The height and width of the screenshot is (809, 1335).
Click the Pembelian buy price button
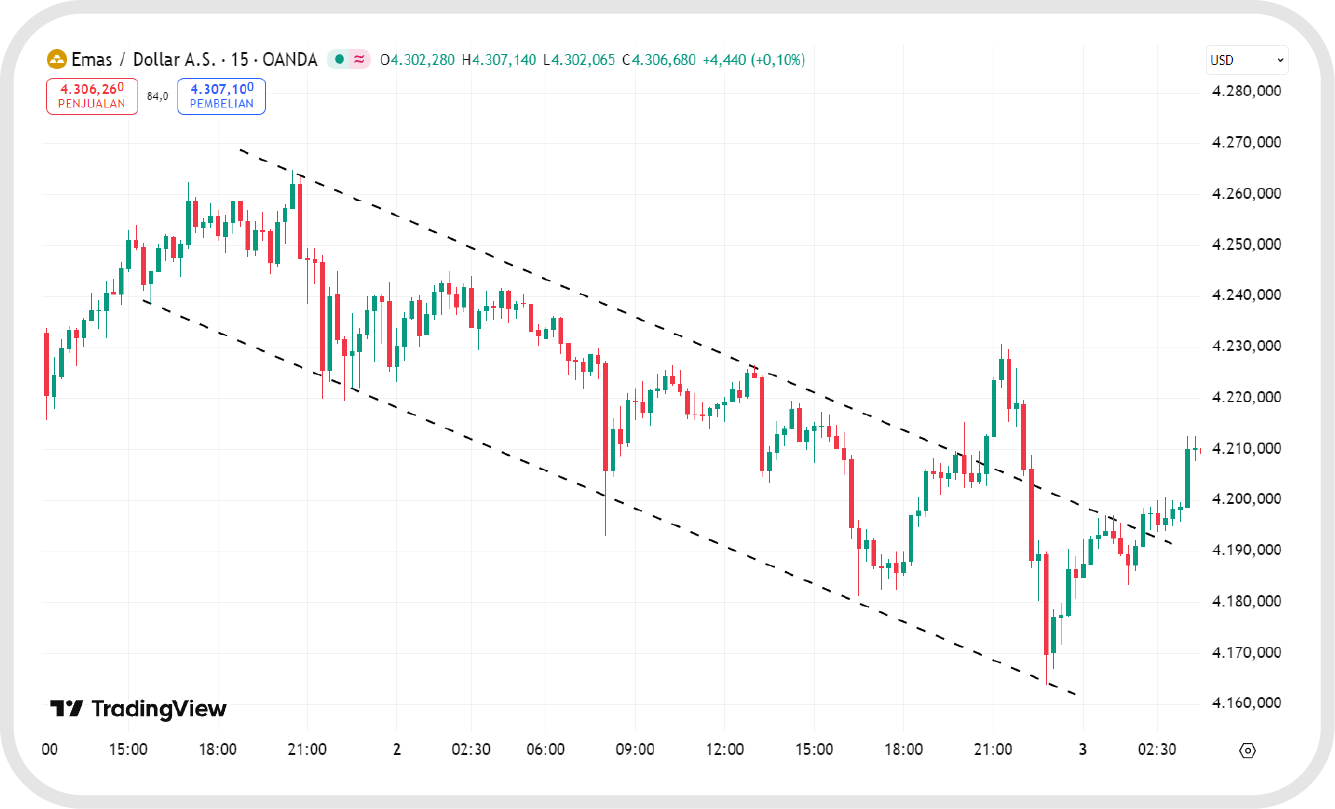[x=221, y=96]
